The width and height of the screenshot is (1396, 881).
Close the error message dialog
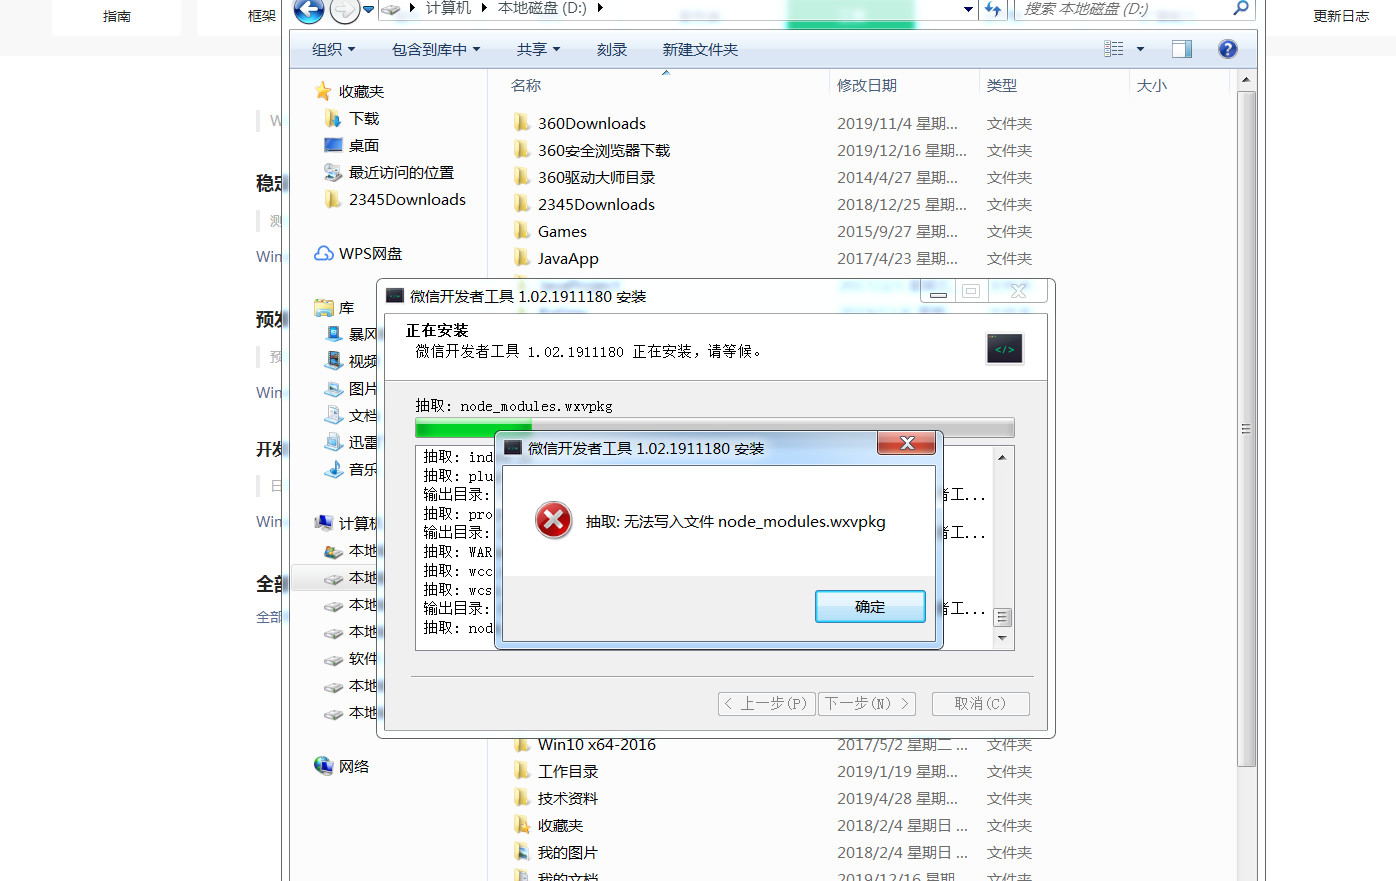[906, 443]
